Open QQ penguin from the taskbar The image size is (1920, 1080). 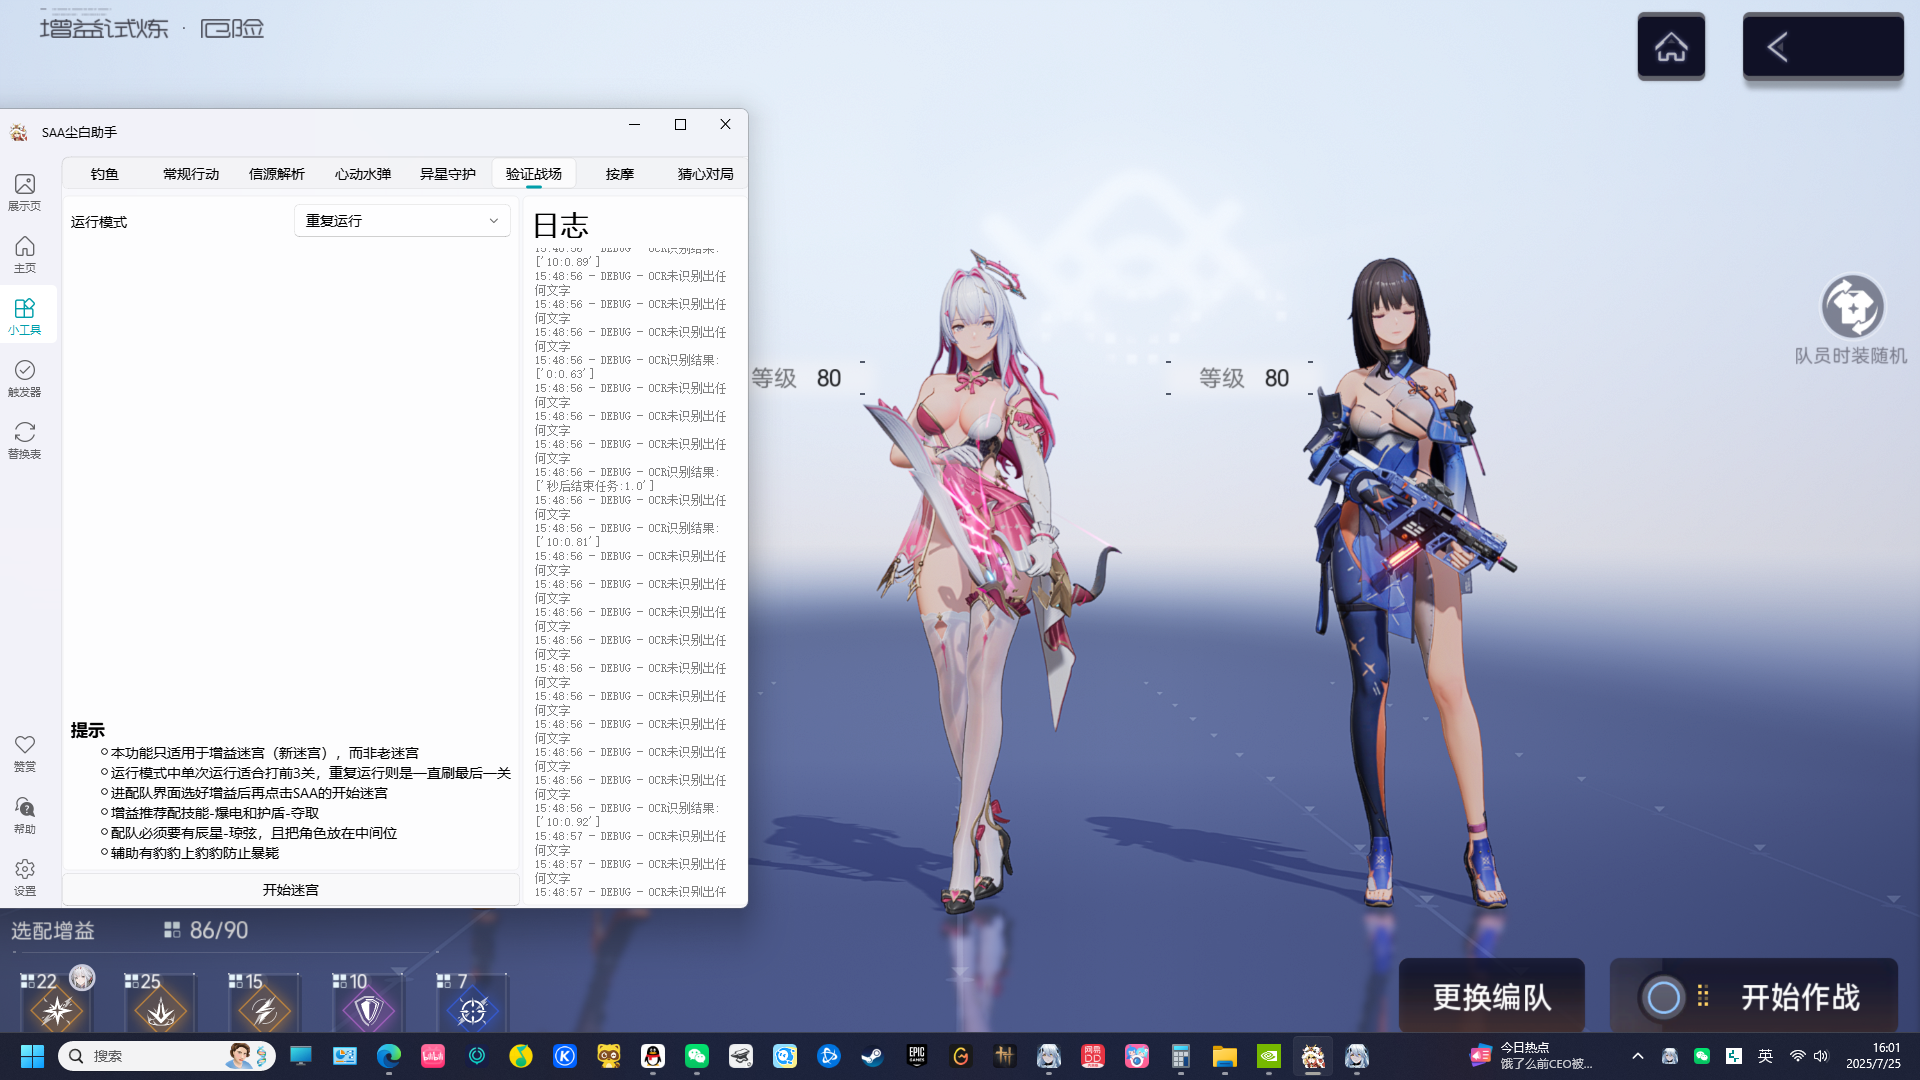(653, 1056)
